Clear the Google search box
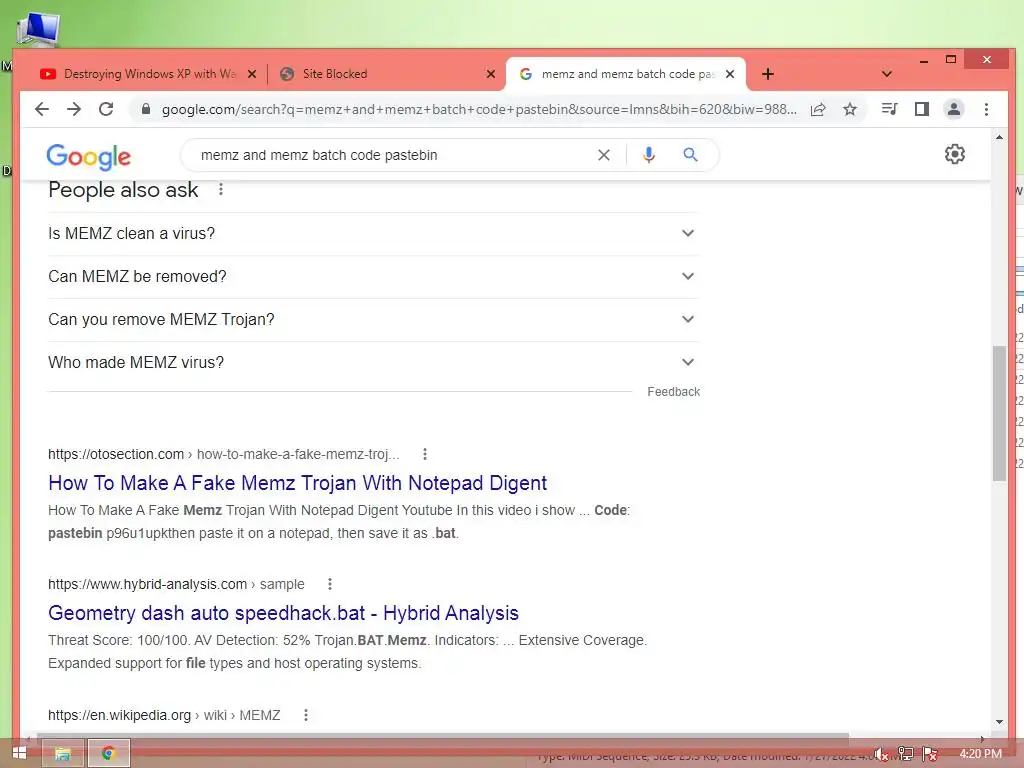 pos(604,155)
